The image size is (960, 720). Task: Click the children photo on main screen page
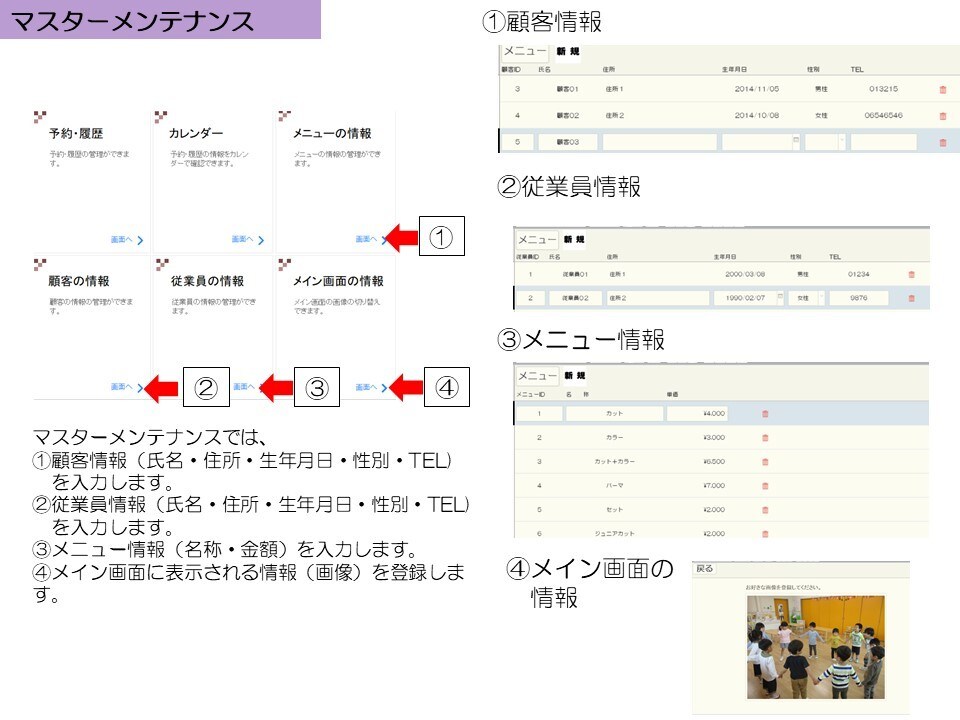(816, 647)
